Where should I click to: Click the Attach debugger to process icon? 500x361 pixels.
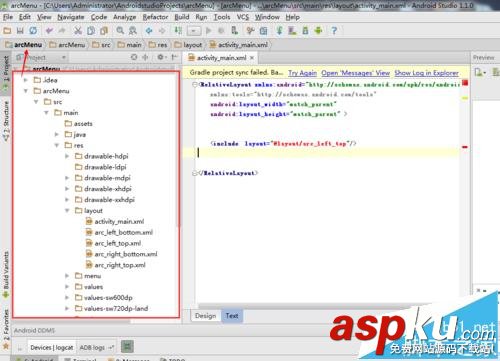(x=235, y=31)
